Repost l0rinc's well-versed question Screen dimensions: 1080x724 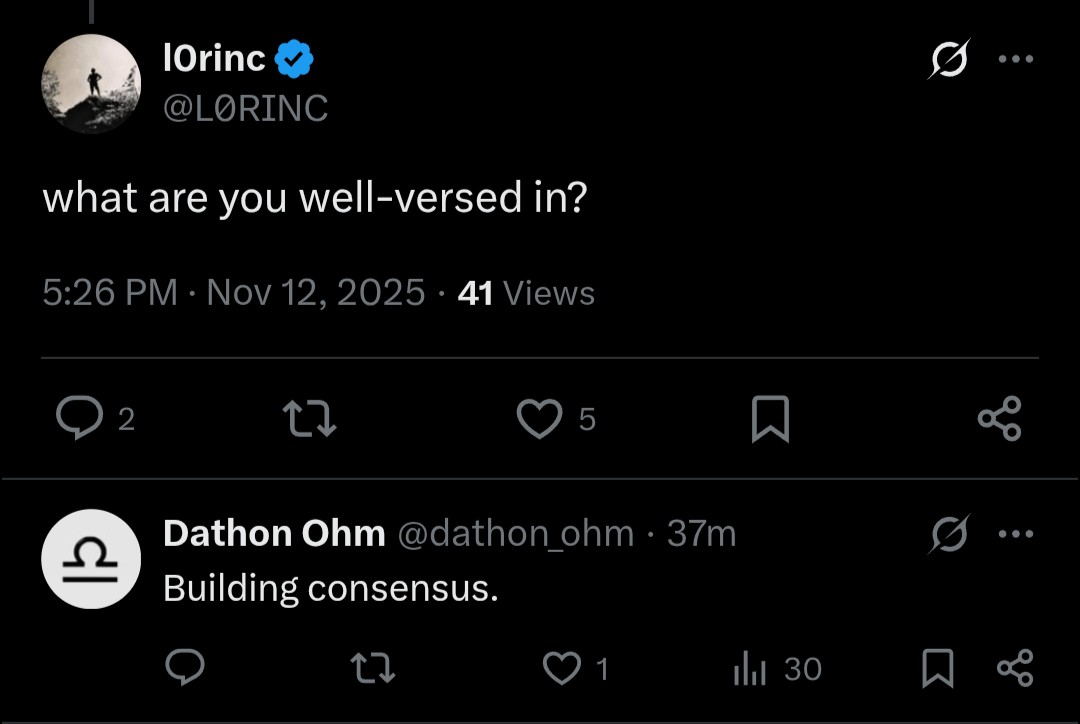click(311, 419)
